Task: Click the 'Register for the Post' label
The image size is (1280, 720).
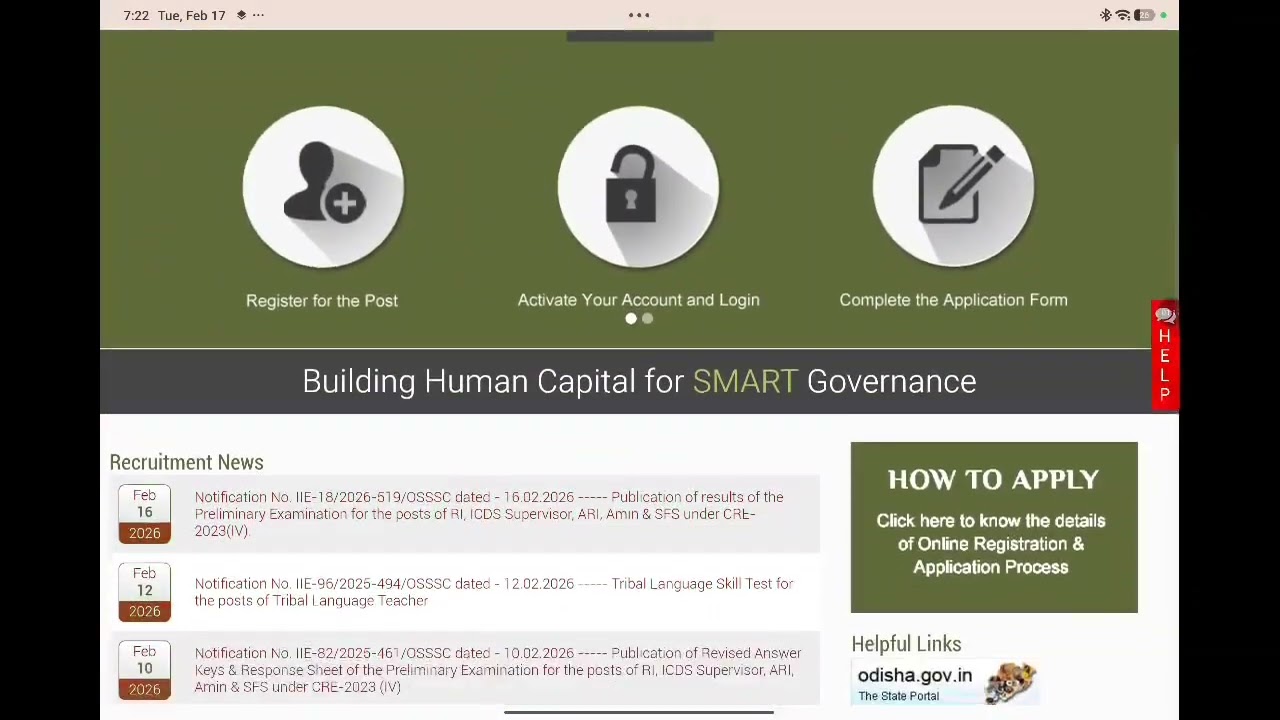Action: click(322, 300)
